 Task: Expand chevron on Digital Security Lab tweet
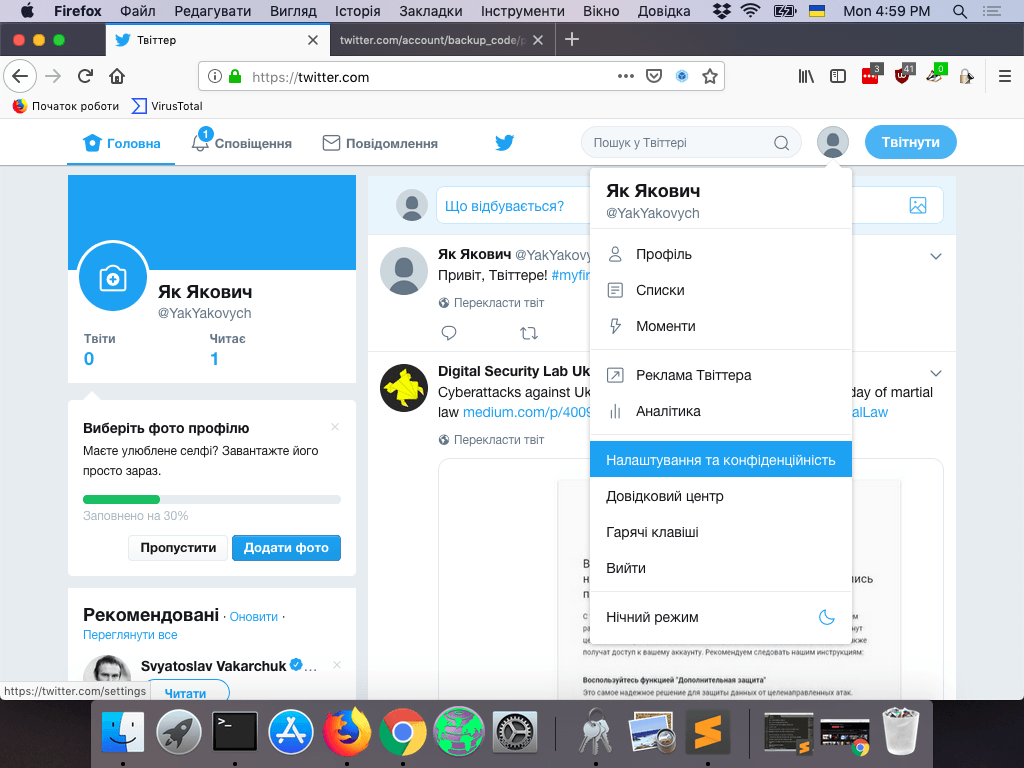point(936,373)
